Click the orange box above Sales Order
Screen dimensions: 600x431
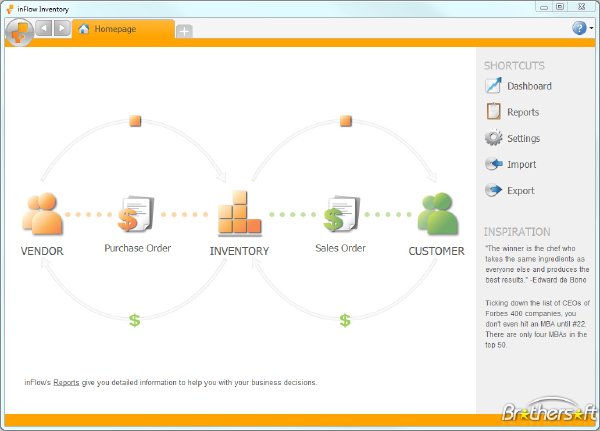coord(346,121)
